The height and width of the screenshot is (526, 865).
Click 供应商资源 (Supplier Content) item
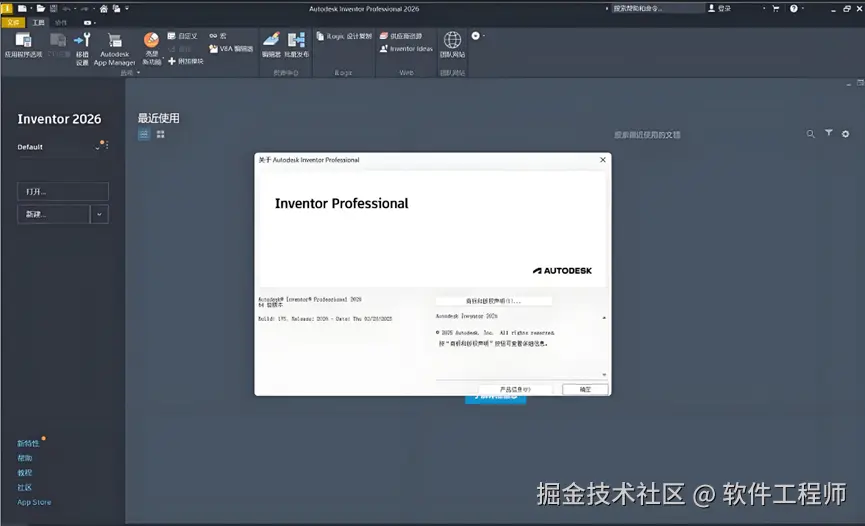(401, 36)
